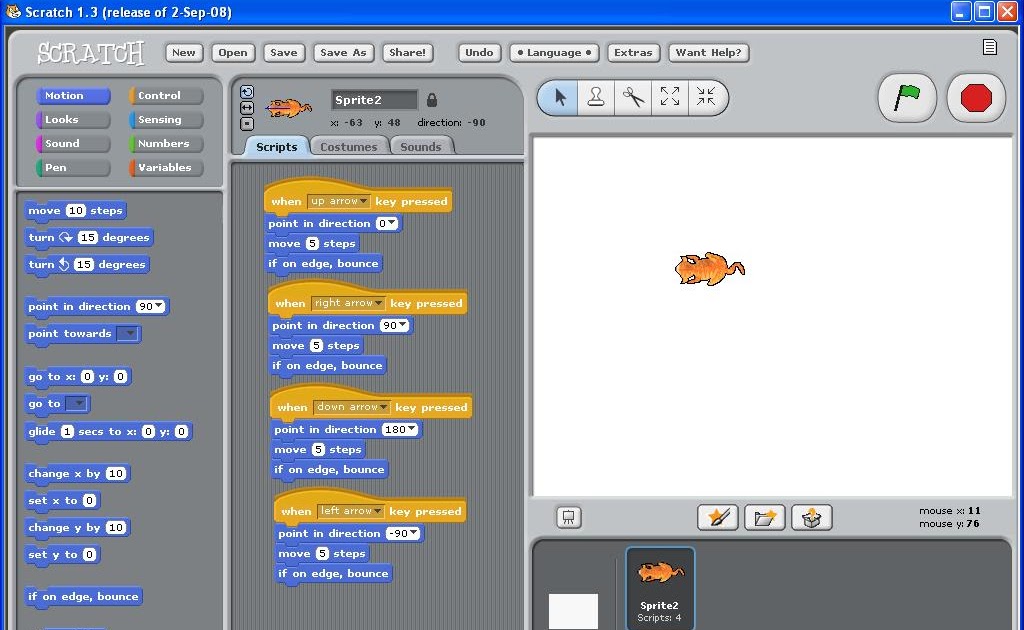Switch to the Costumes tab

[x=349, y=146]
